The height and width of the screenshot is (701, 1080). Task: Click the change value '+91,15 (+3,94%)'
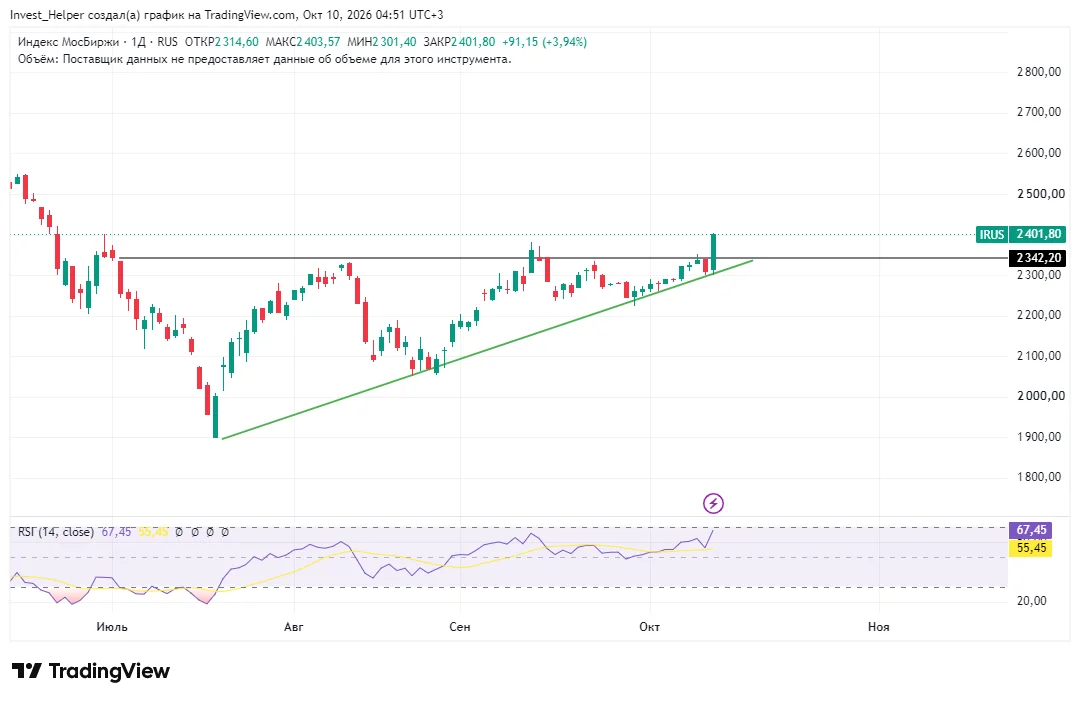(x=544, y=42)
